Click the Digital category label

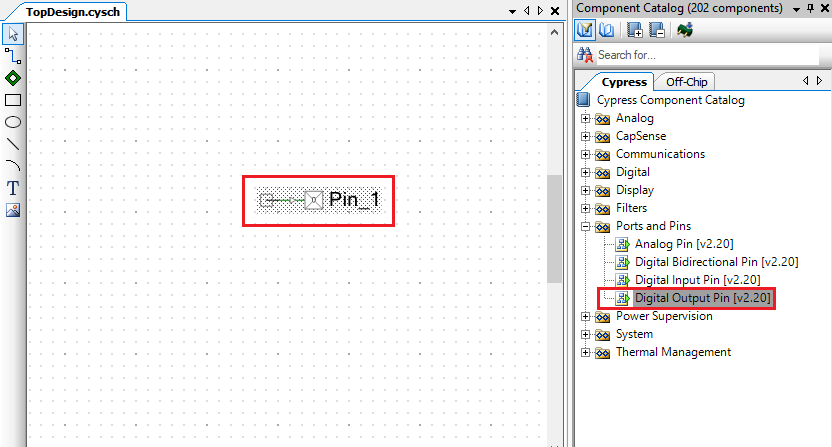coord(632,172)
